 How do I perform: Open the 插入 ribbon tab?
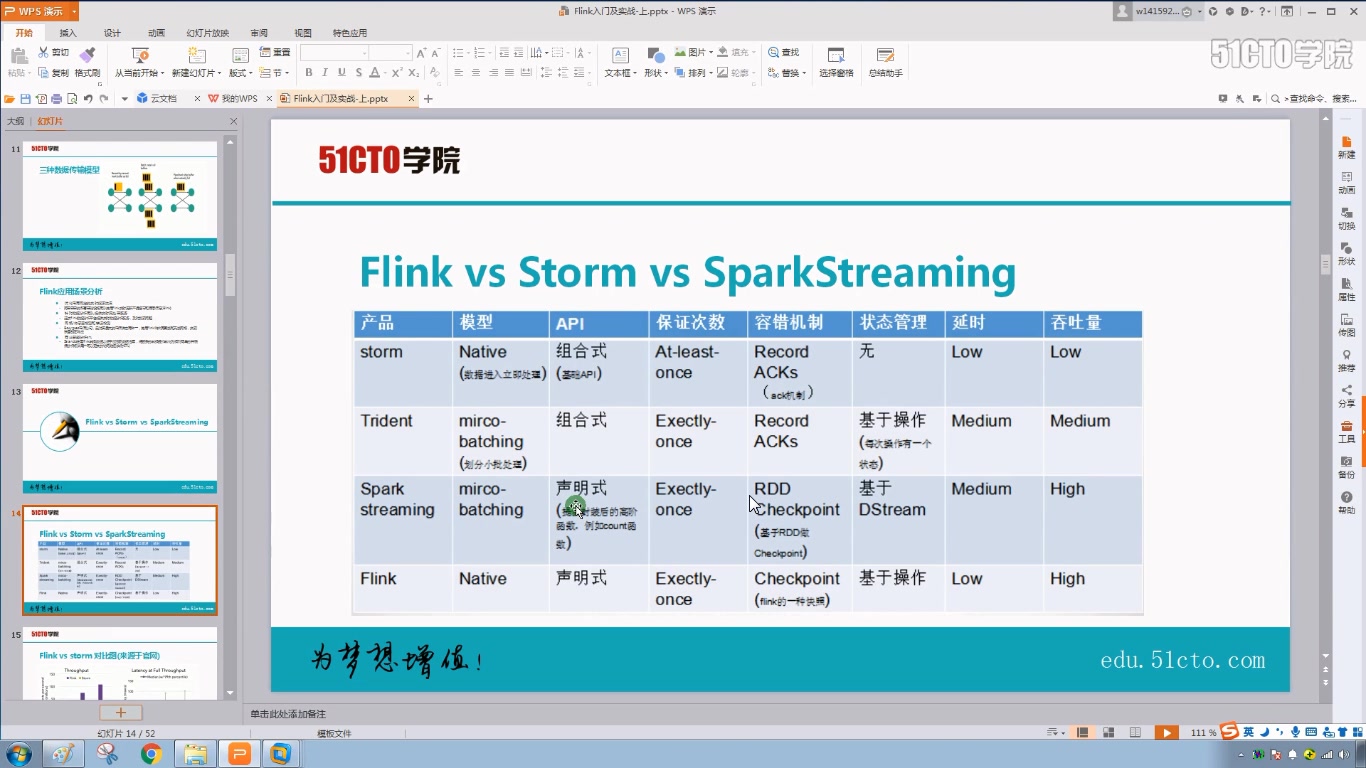[x=68, y=33]
